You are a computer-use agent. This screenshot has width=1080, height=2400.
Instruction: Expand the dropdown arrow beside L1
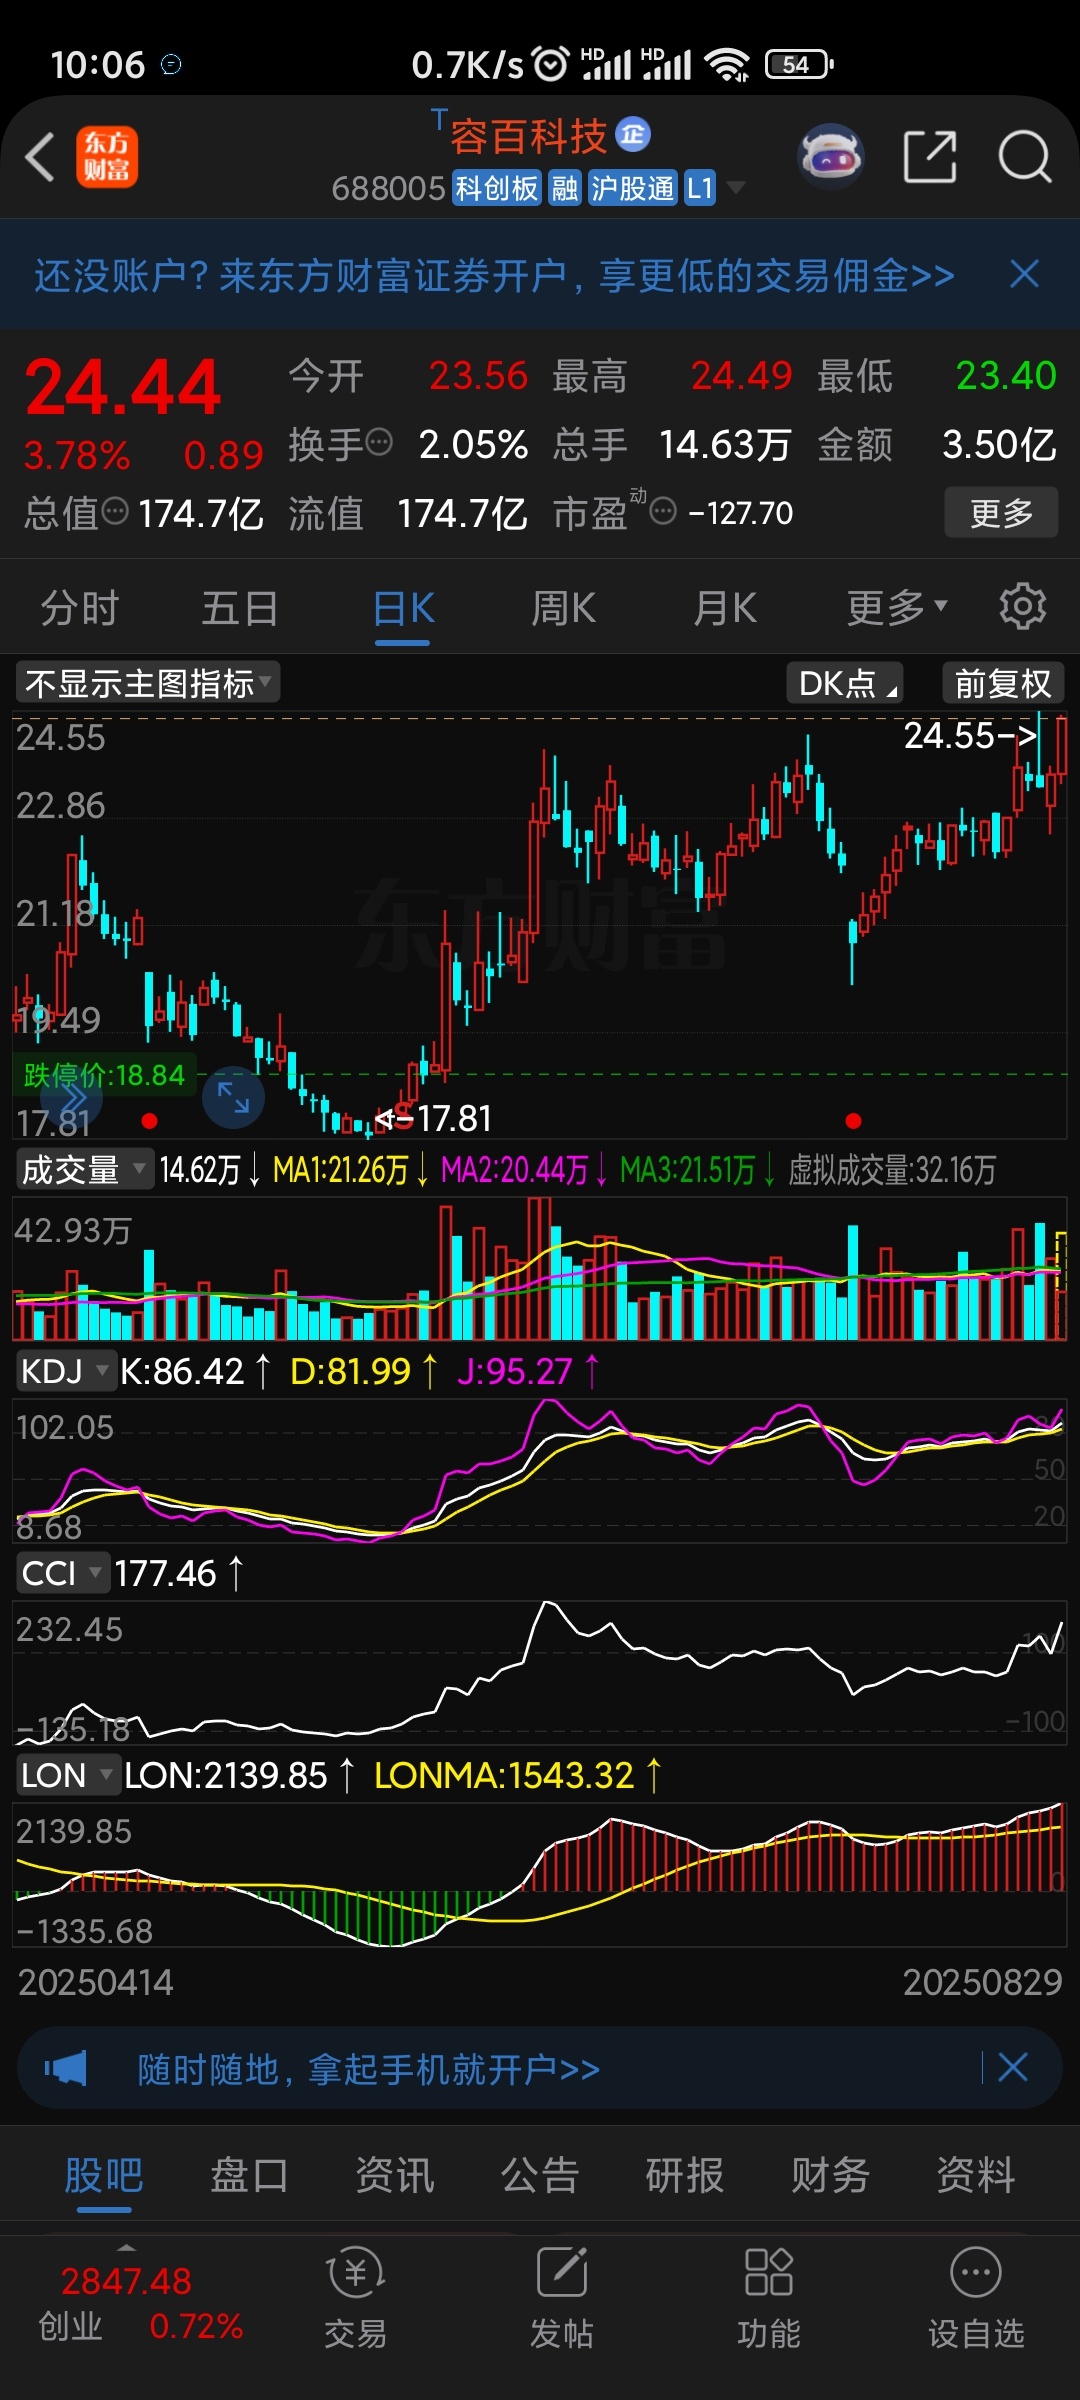click(x=736, y=187)
